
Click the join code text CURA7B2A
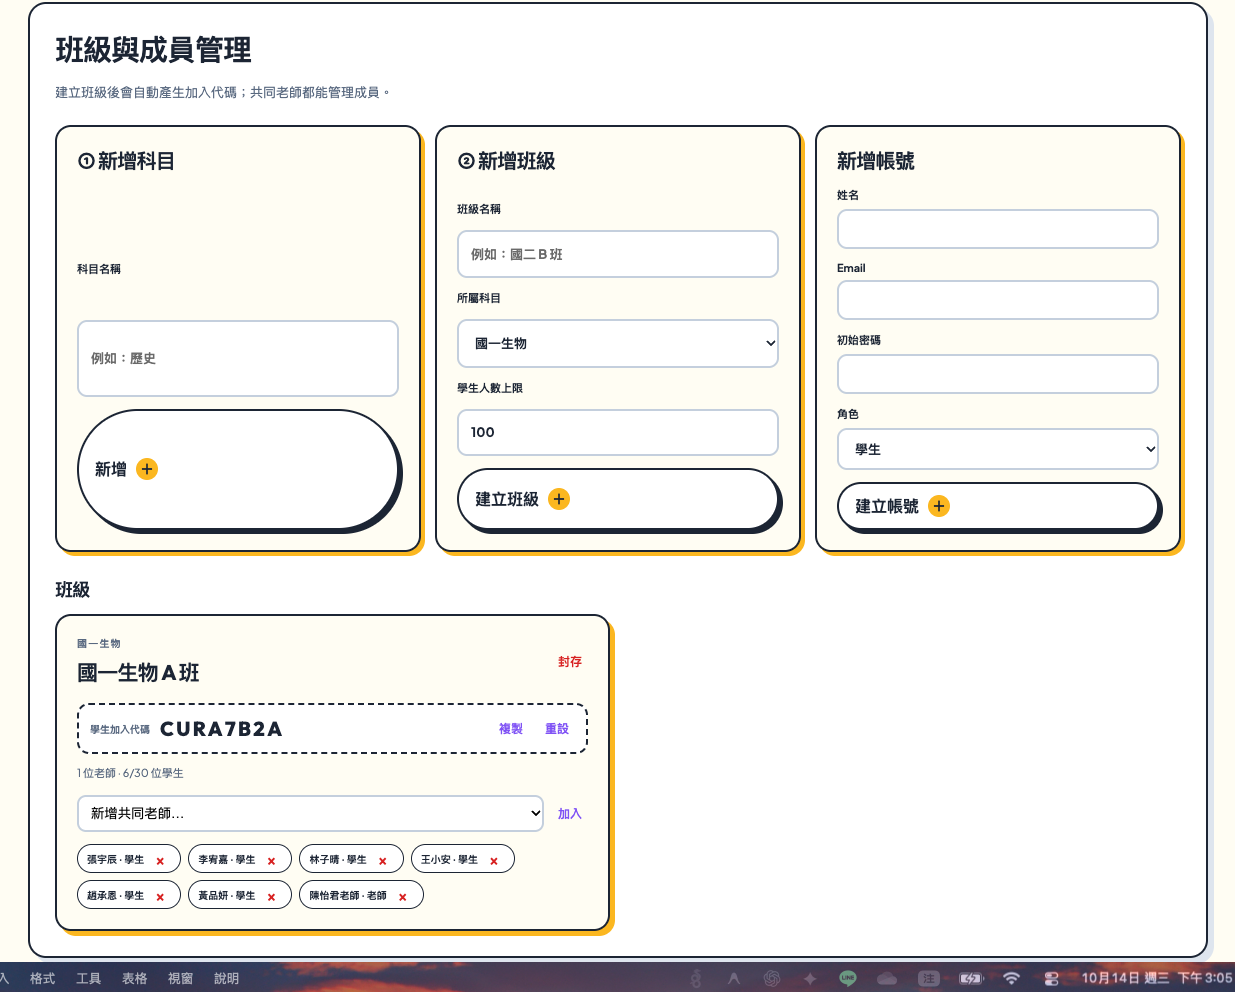(221, 729)
